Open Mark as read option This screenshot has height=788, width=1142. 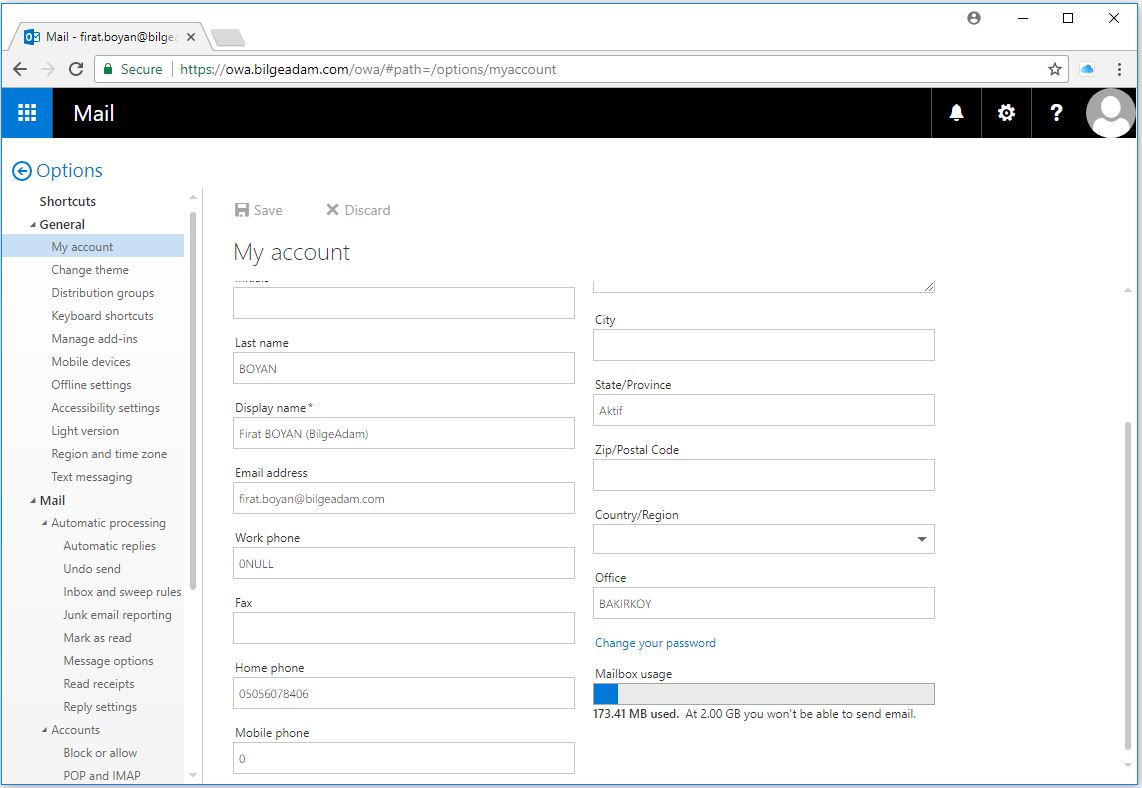coord(97,638)
